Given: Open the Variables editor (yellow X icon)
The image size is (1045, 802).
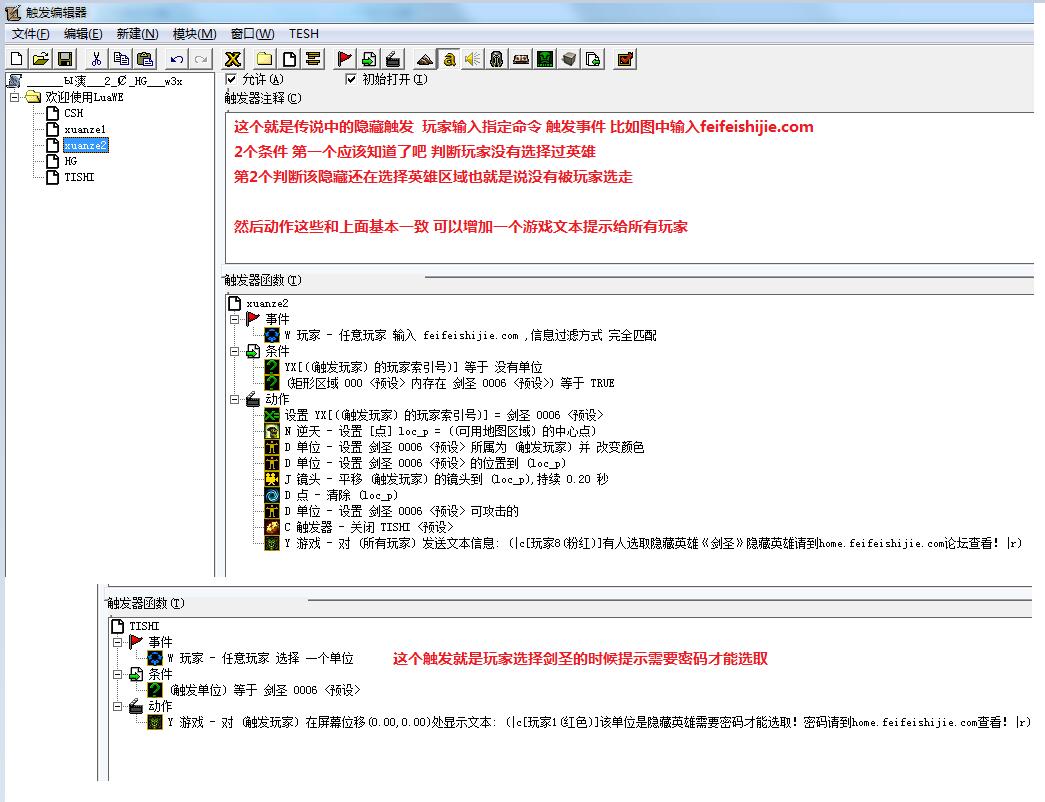Looking at the screenshot, I should click(232, 59).
